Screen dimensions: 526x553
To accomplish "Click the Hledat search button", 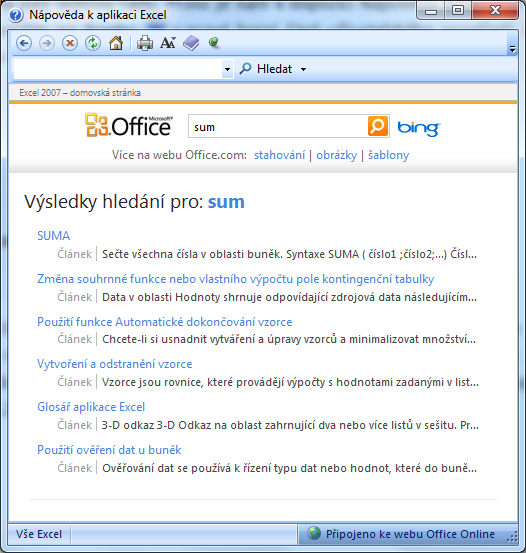I will point(266,69).
